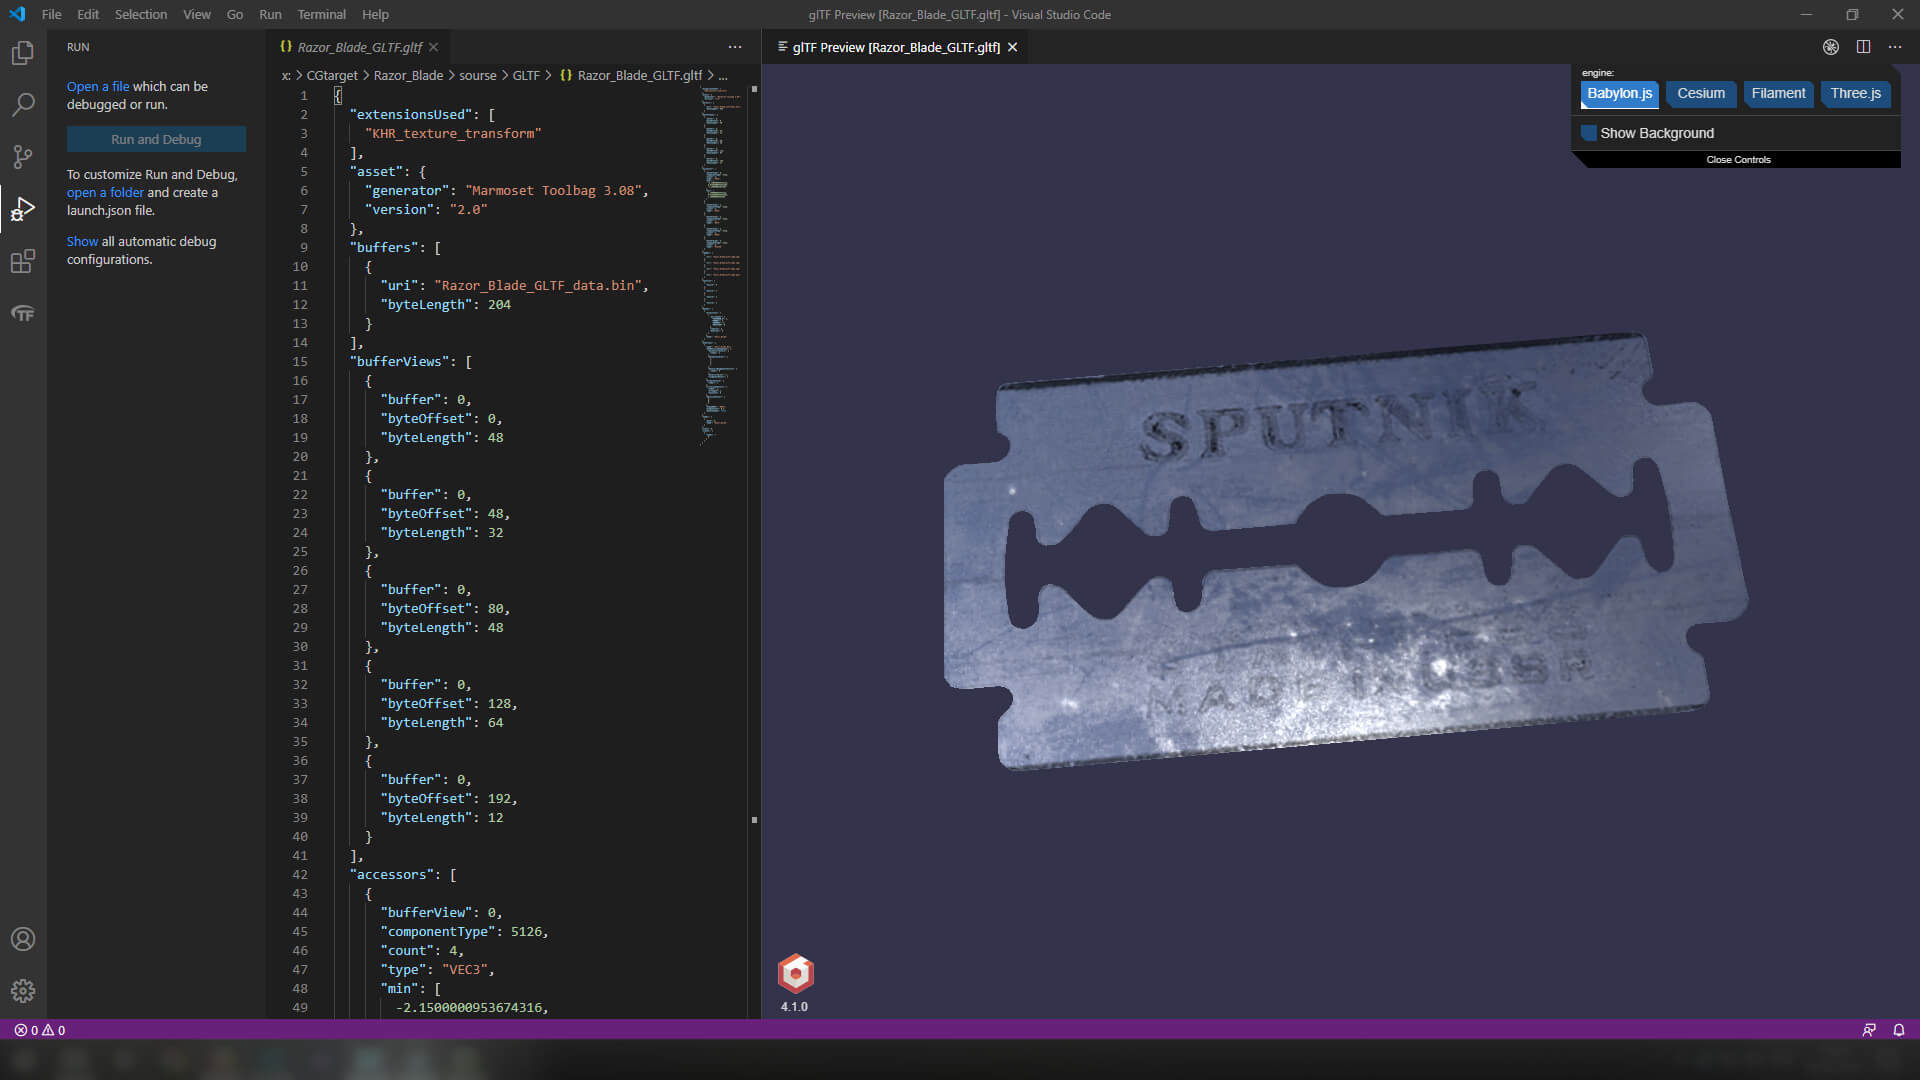Open the Accounts icon
1920x1080 pixels.
tap(22, 939)
